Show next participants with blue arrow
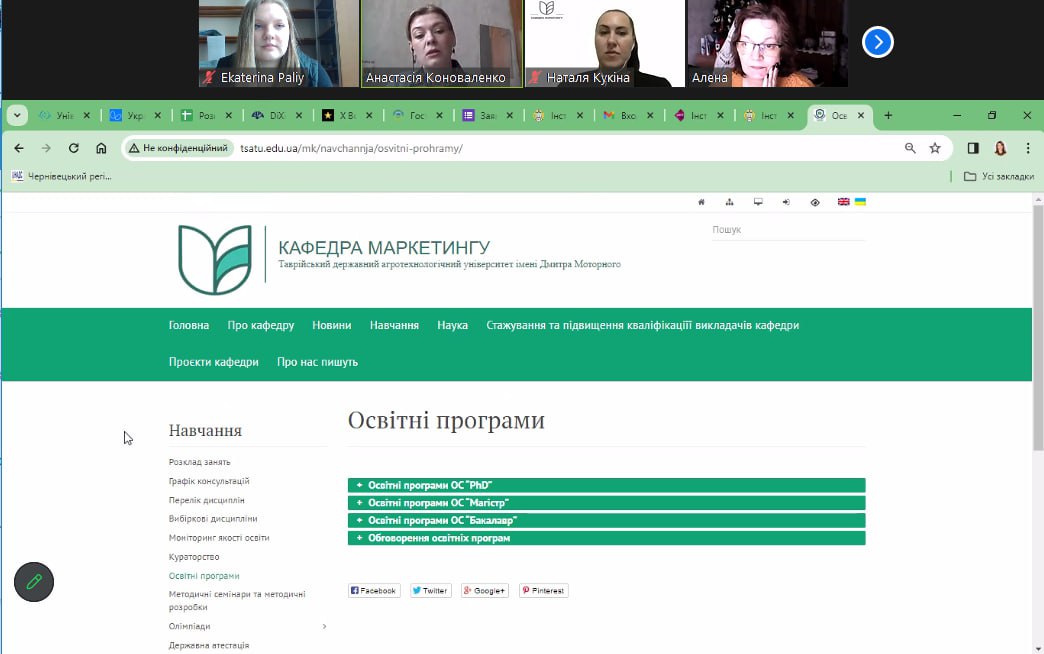 pyautogui.click(x=878, y=42)
